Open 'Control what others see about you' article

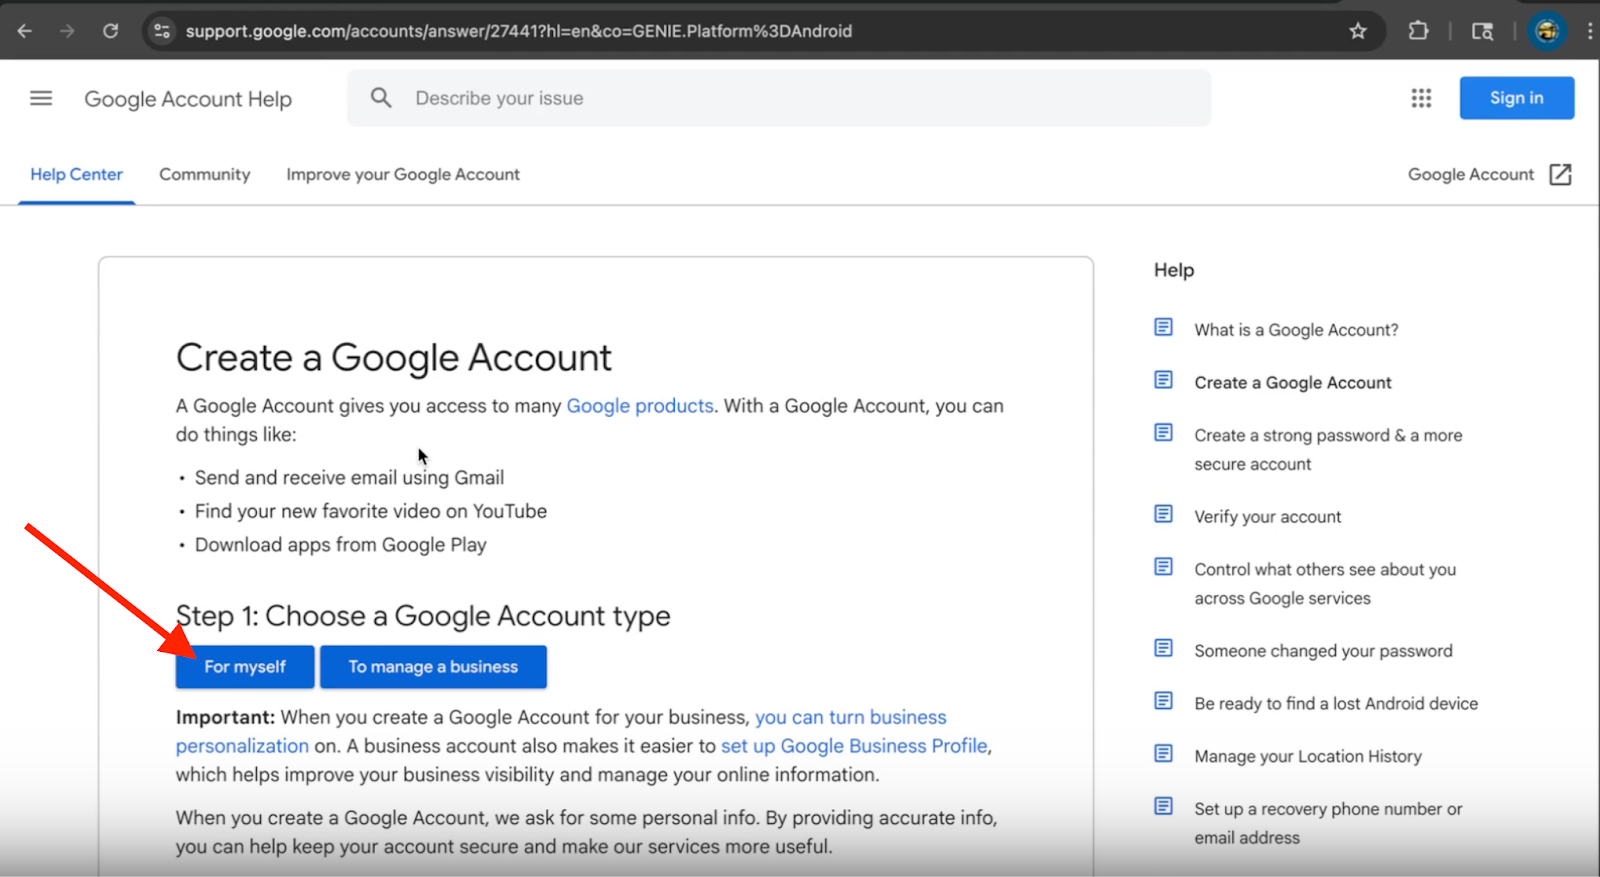tap(1325, 584)
